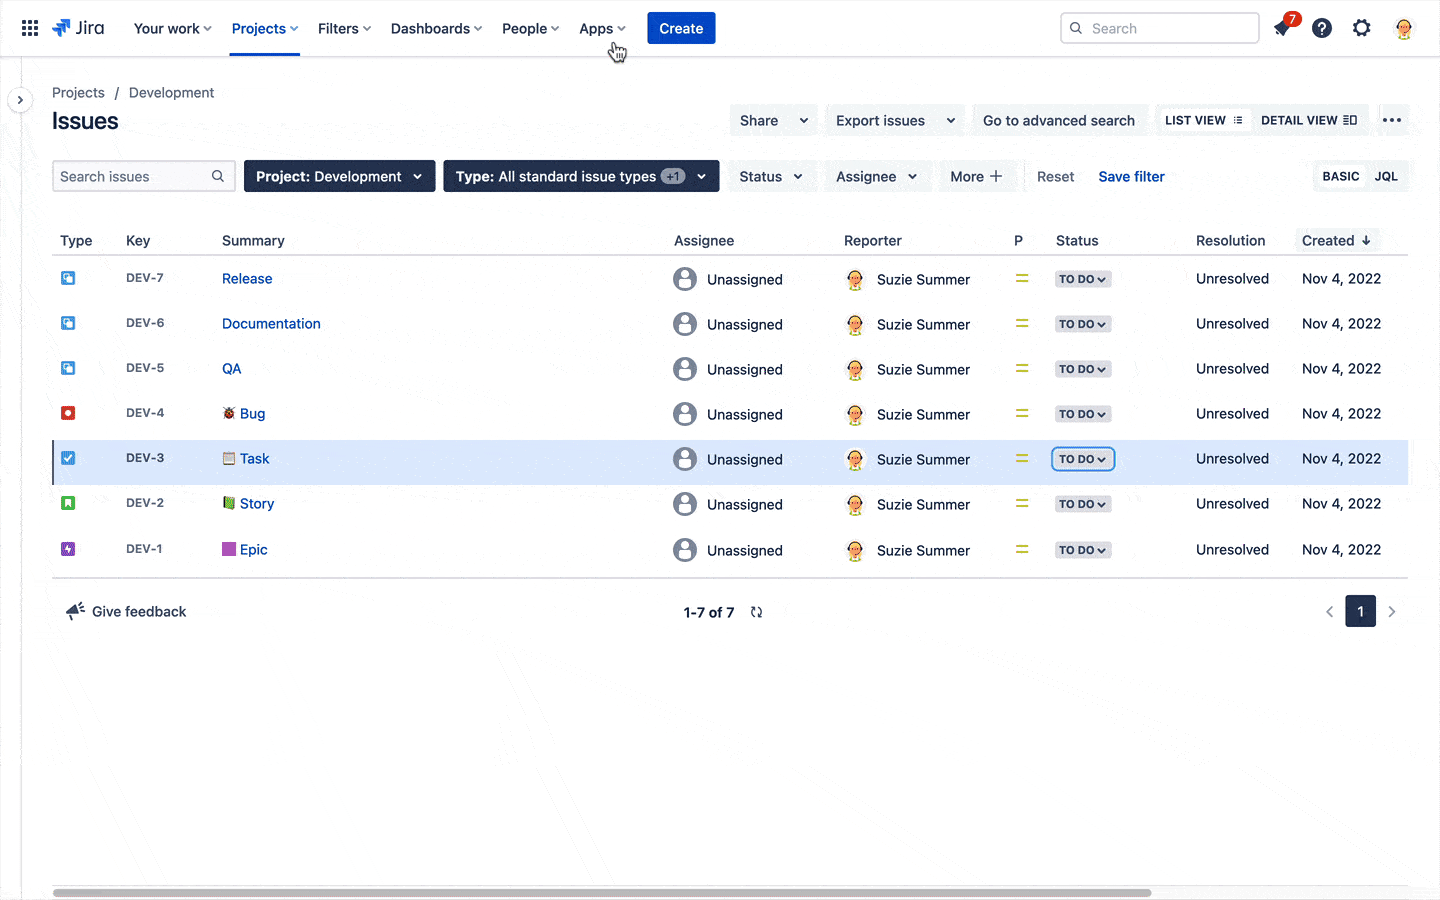Click the Epic issue type icon on DEV-1
Viewport: 1440px width, 900px height.
point(67,549)
